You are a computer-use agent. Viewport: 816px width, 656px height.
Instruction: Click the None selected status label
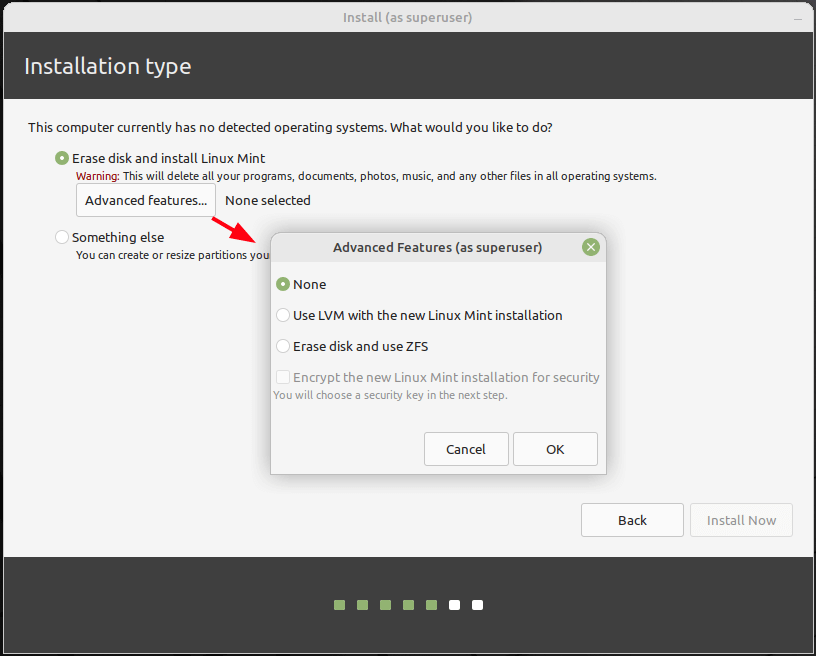pyautogui.click(x=268, y=200)
